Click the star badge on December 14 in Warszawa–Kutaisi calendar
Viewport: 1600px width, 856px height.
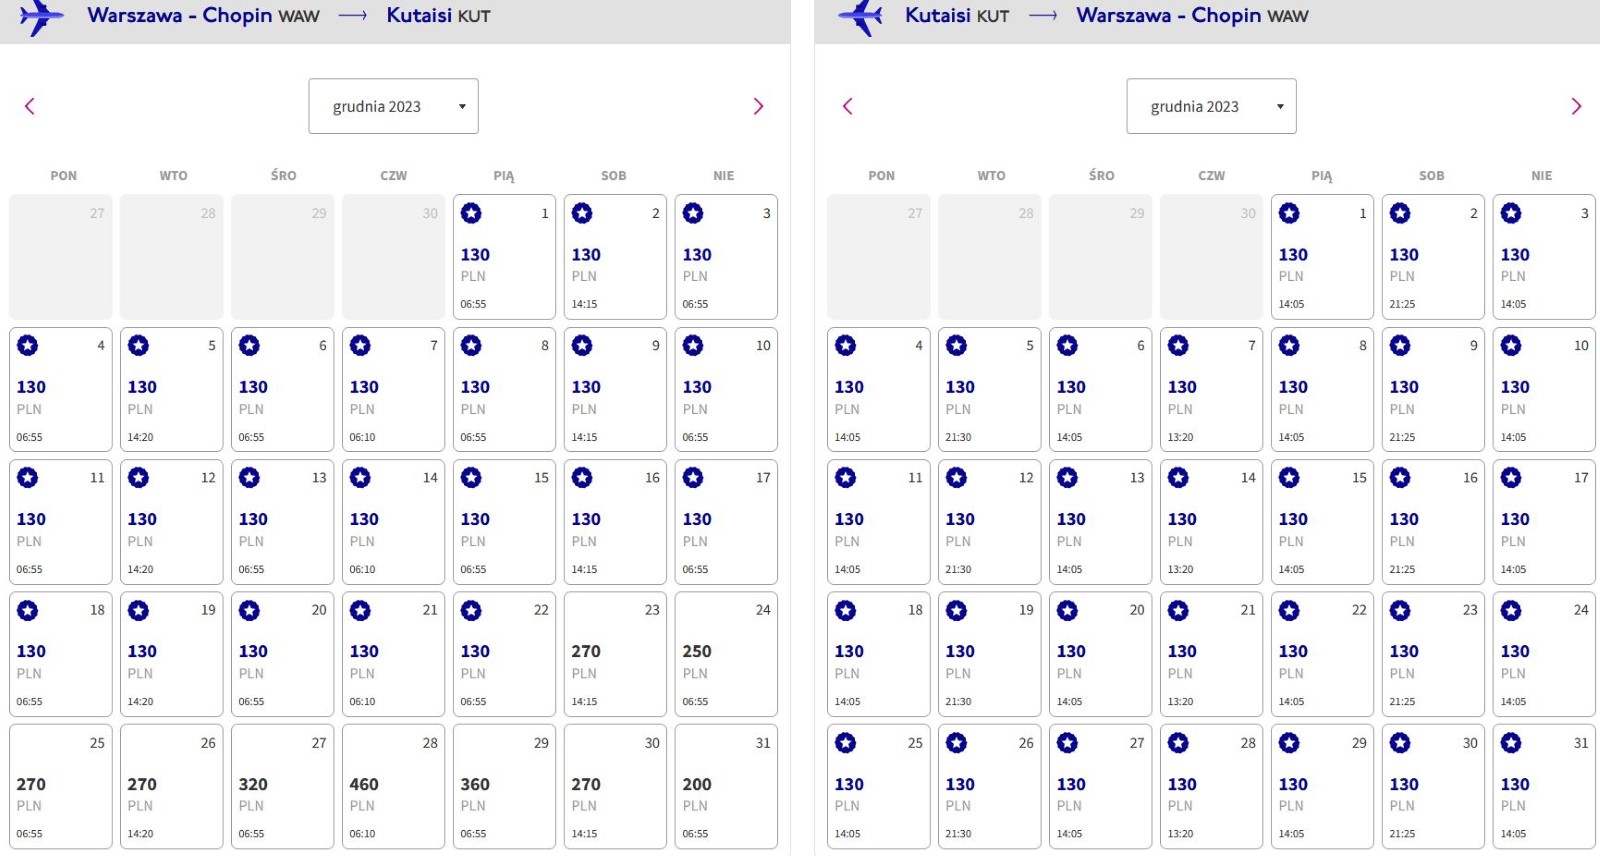click(x=360, y=478)
